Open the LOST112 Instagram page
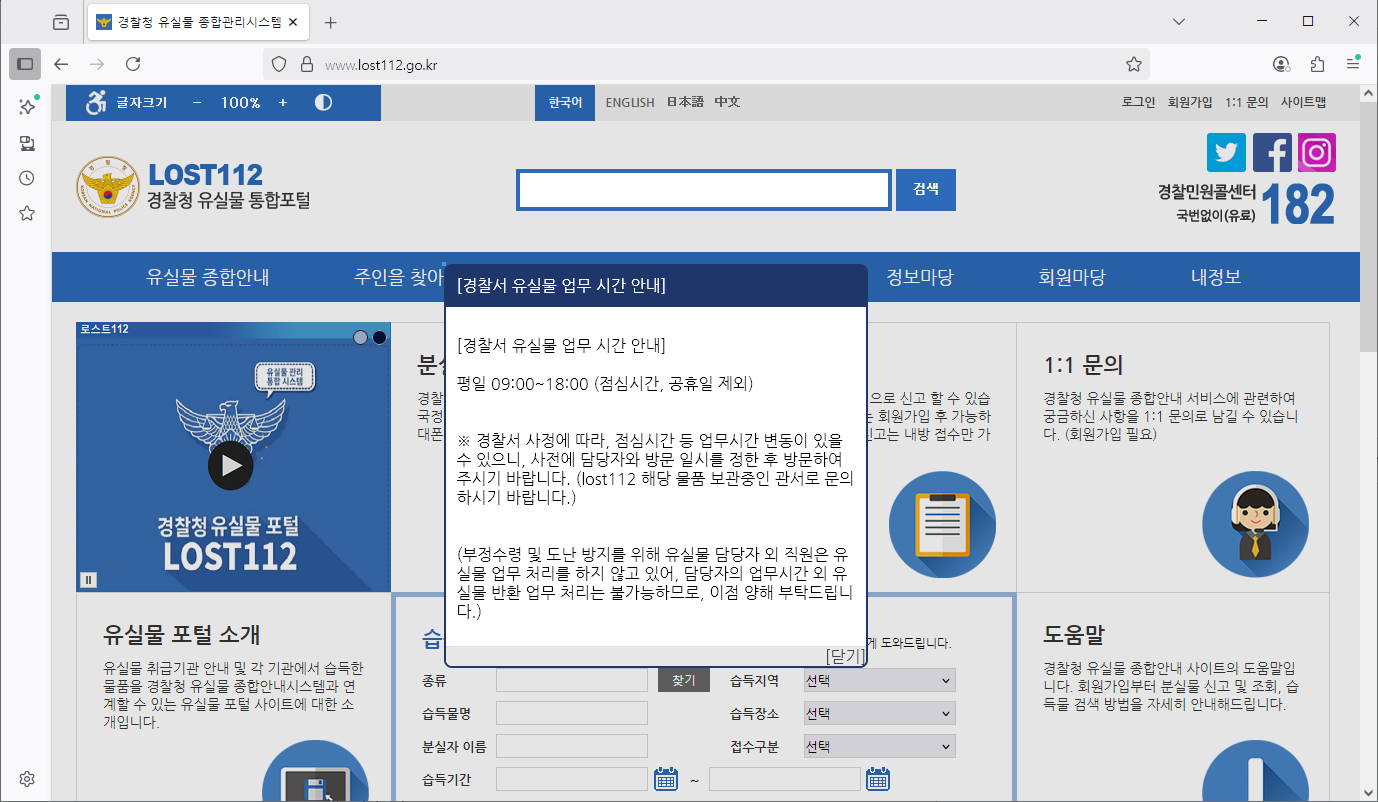 [1316, 152]
